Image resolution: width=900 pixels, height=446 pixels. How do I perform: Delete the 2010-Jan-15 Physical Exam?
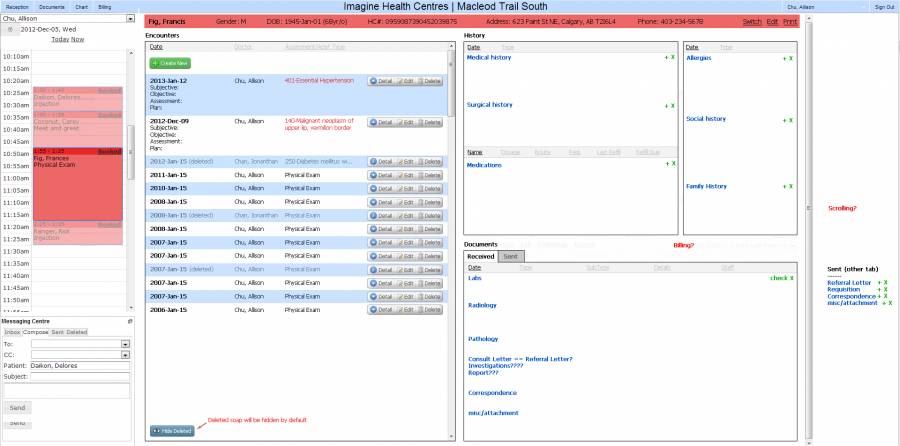[429, 189]
